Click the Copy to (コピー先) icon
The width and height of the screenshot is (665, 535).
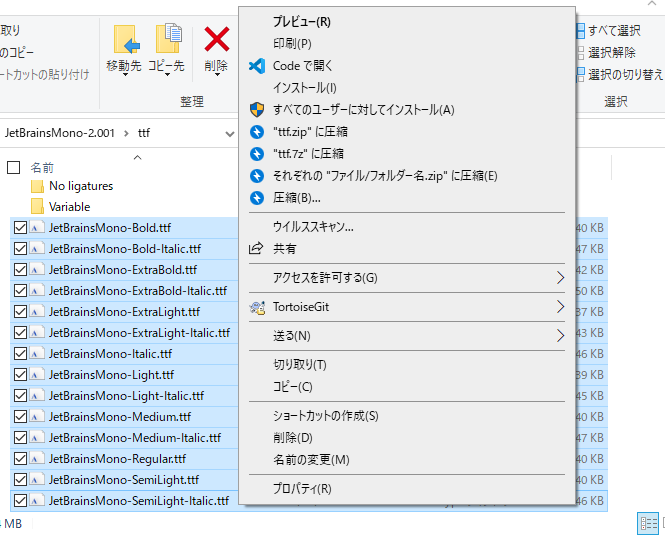click(168, 39)
